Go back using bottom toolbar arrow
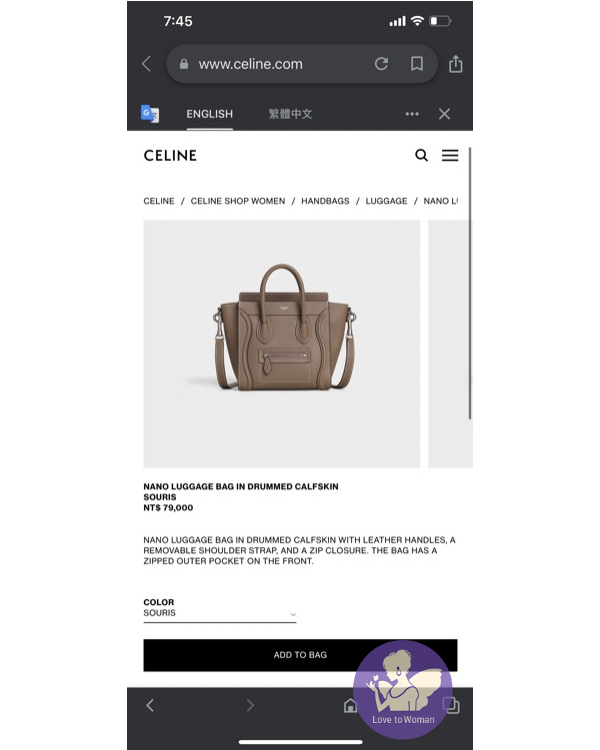Screen dimensions: 600x750 (150, 705)
